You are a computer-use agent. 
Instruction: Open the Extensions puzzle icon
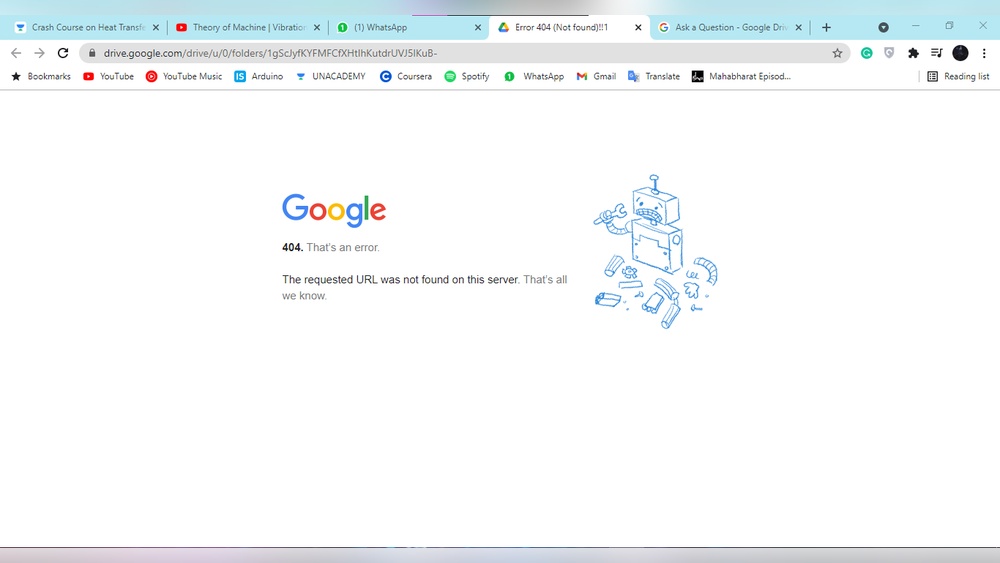coord(913,53)
